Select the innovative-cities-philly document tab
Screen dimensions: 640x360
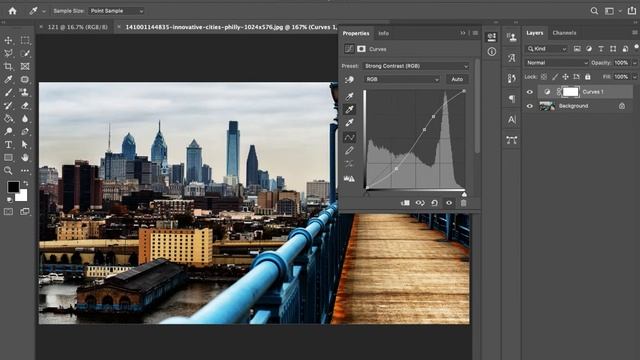click(231, 27)
